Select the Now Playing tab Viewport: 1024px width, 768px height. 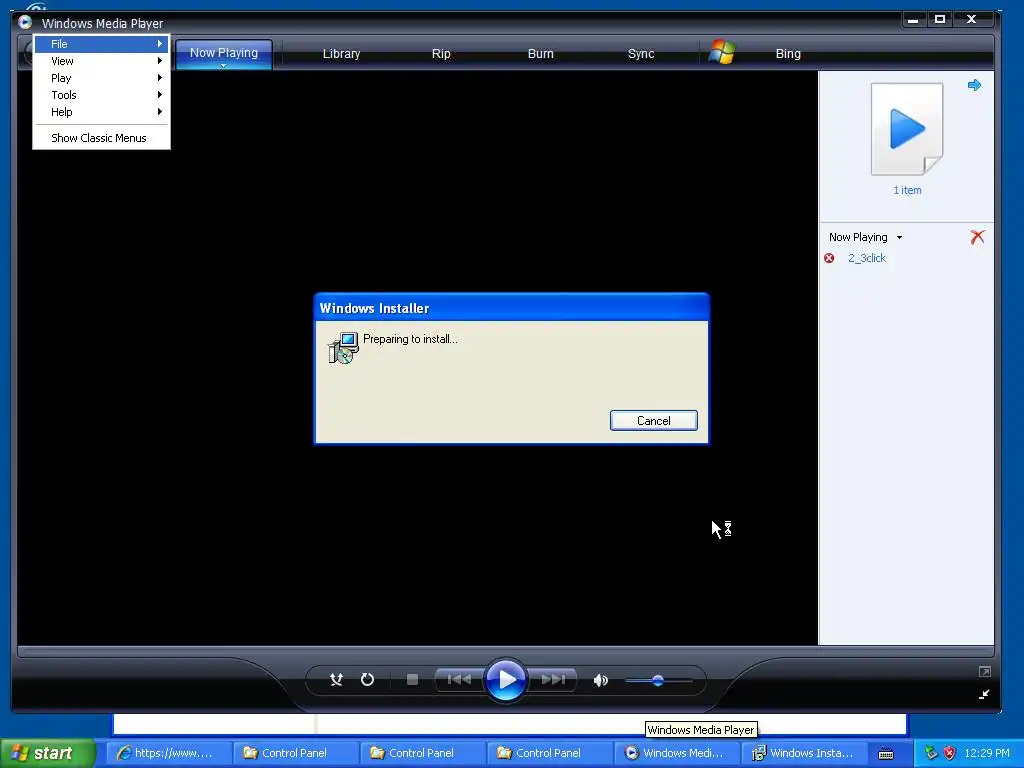[x=223, y=52]
